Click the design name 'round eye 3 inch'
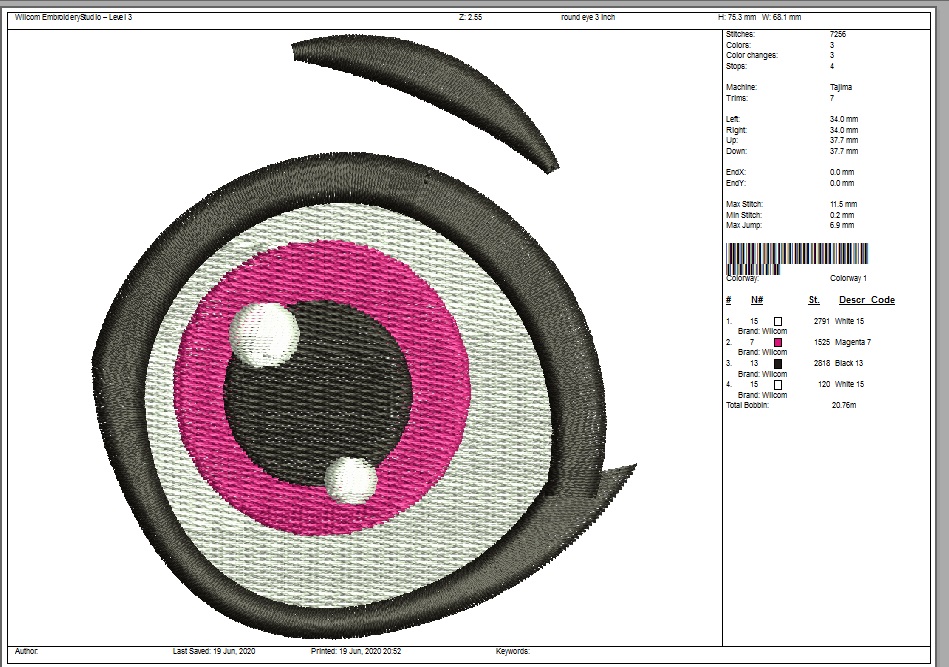This screenshot has width=949, height=667. point(588,18)
